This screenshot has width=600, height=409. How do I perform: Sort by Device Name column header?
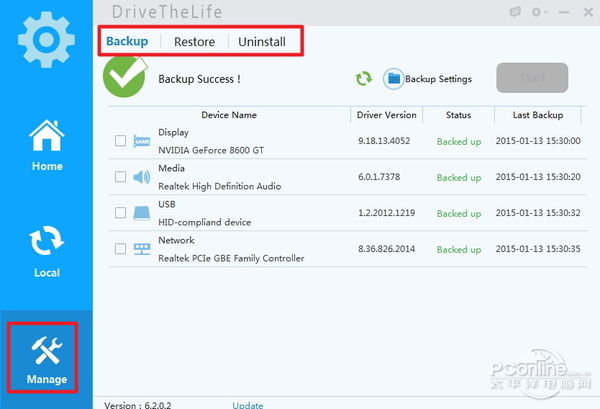point(229,115)
